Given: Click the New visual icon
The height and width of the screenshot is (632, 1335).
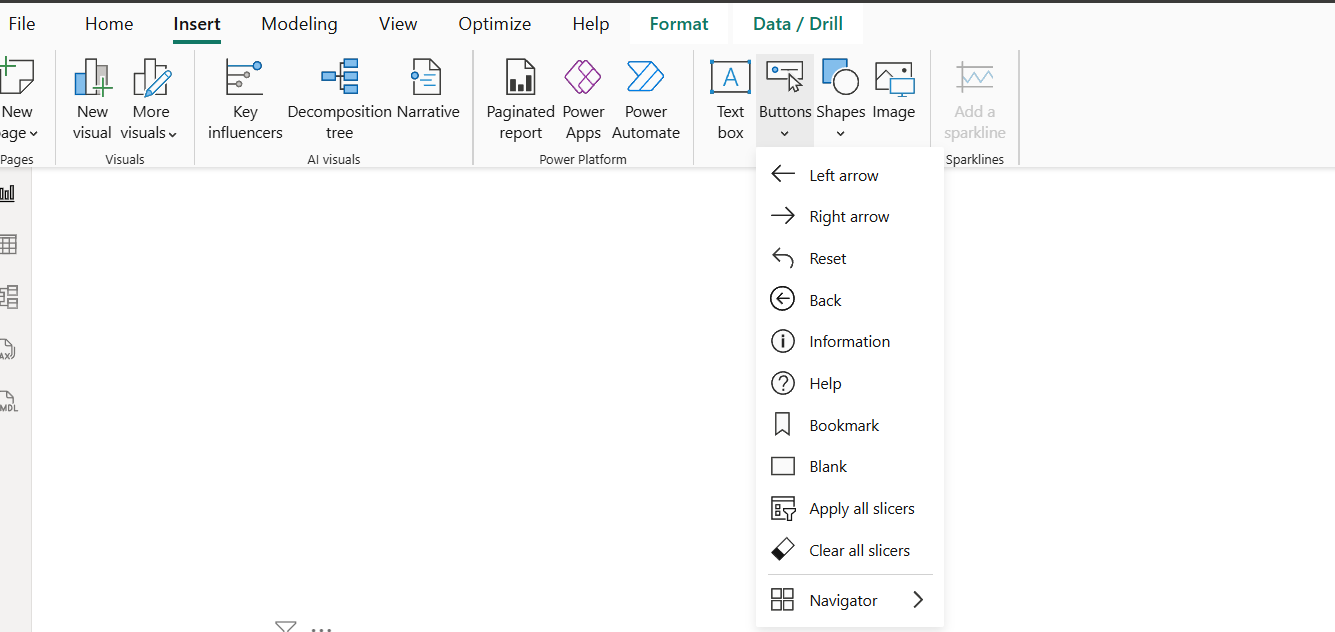Looking at the screenshot, I should (x=92, y=99).
